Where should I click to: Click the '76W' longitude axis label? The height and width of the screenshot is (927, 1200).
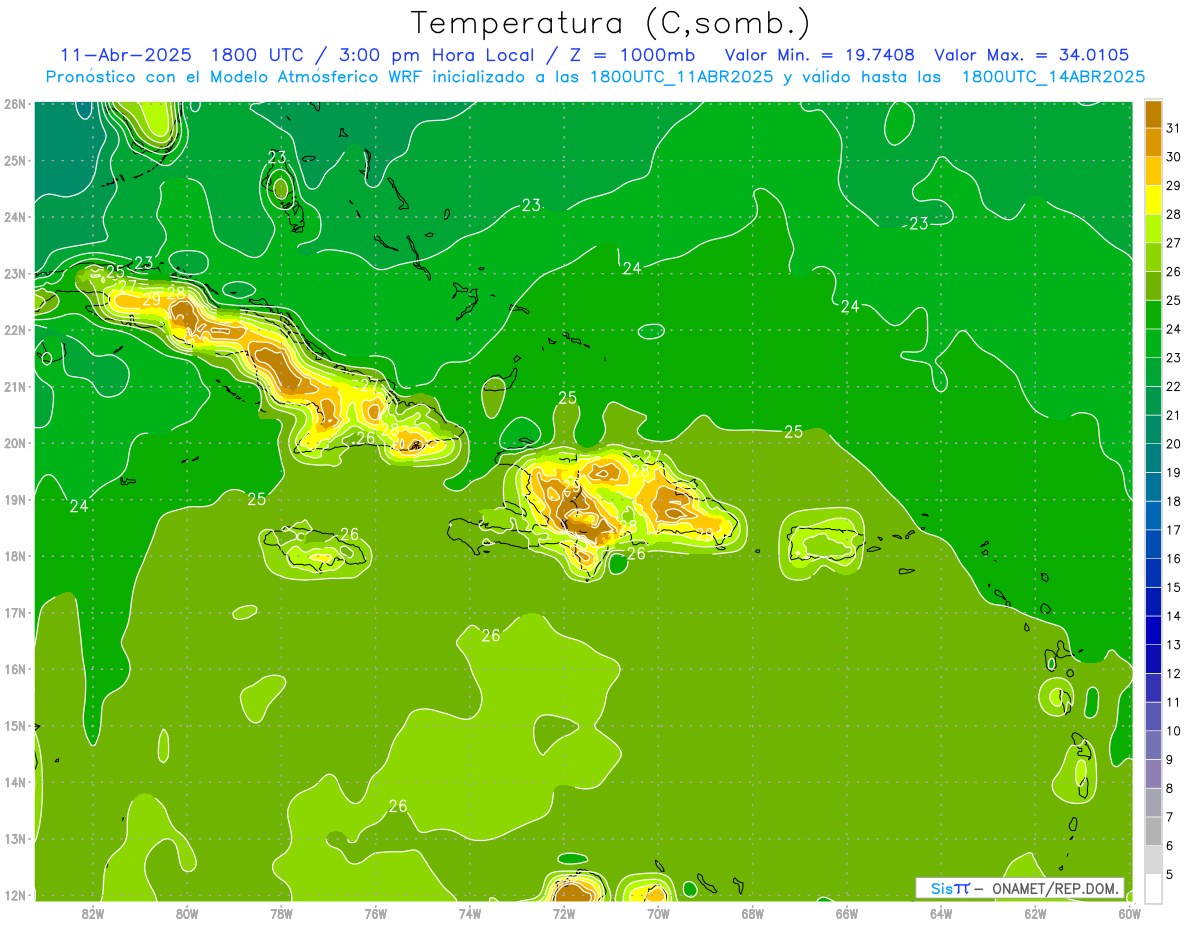point(375,913)
